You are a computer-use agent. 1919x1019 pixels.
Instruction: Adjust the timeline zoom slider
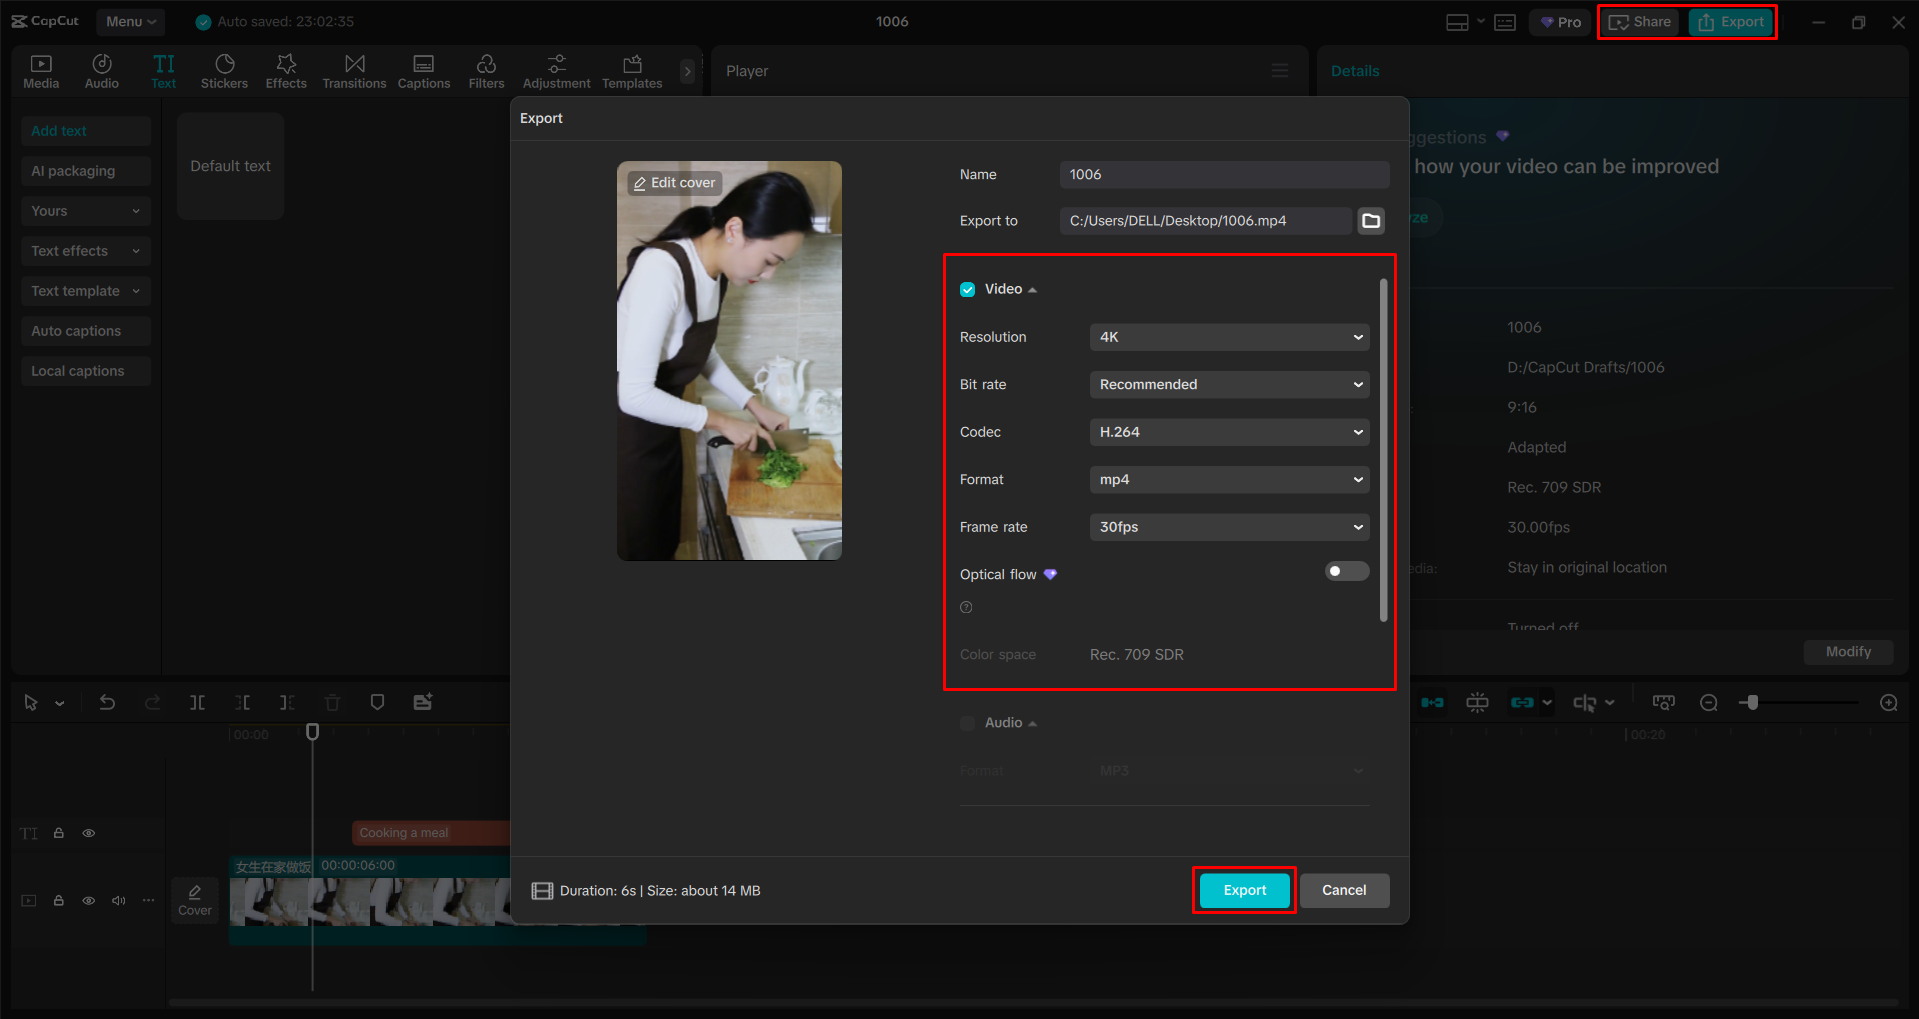(1751, 702)
